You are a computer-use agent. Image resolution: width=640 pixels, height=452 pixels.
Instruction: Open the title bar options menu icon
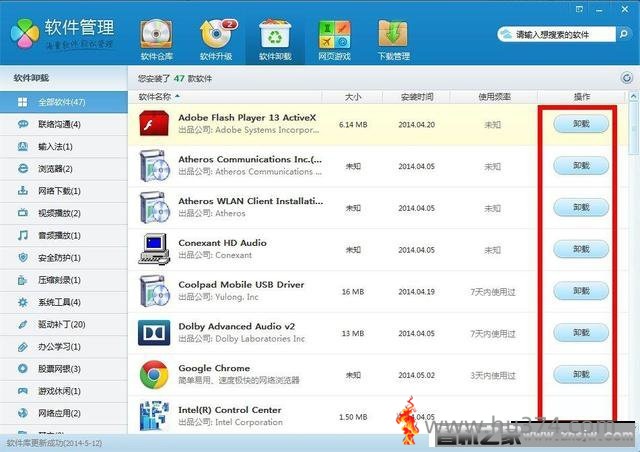579,9
